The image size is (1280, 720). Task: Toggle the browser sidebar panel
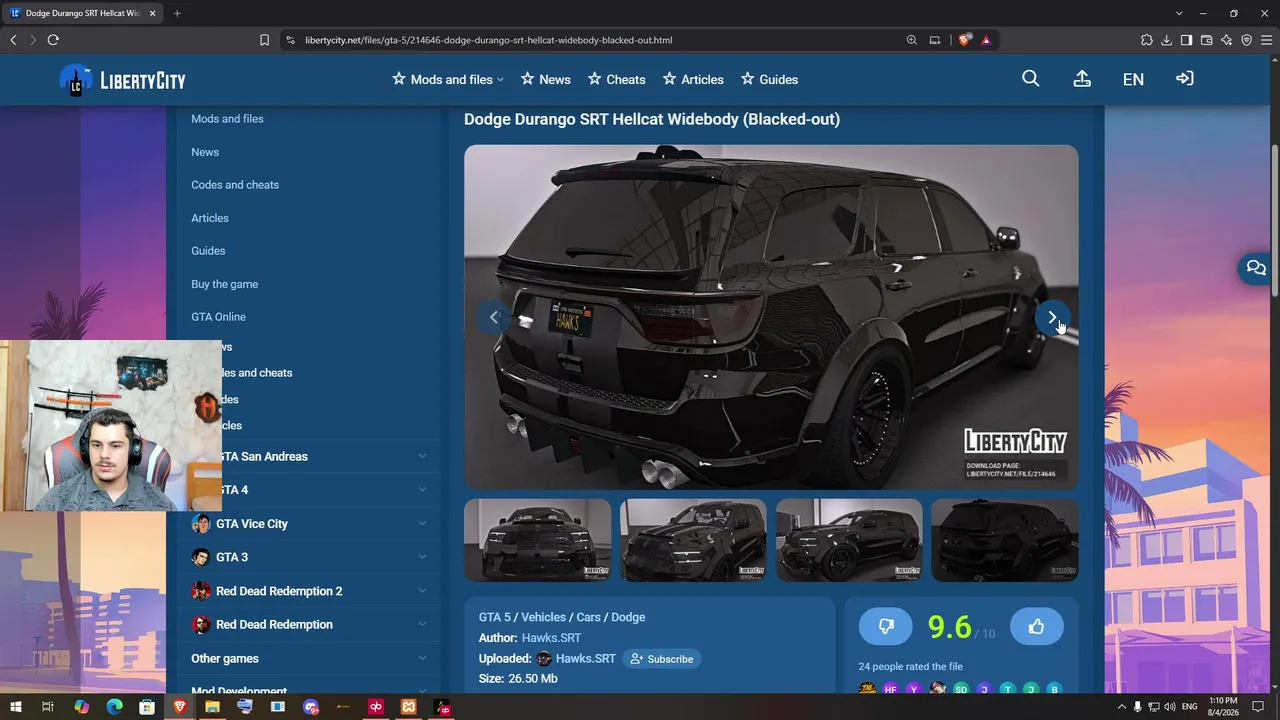click(1186, 40)
